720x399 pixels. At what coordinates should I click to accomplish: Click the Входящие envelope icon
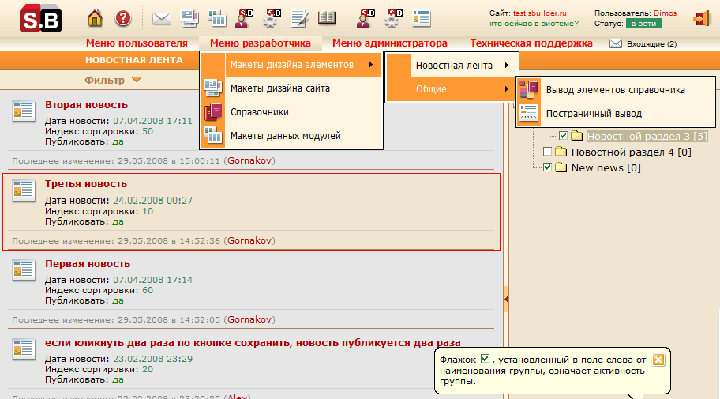pyautogui.click(x=615, y=44)
